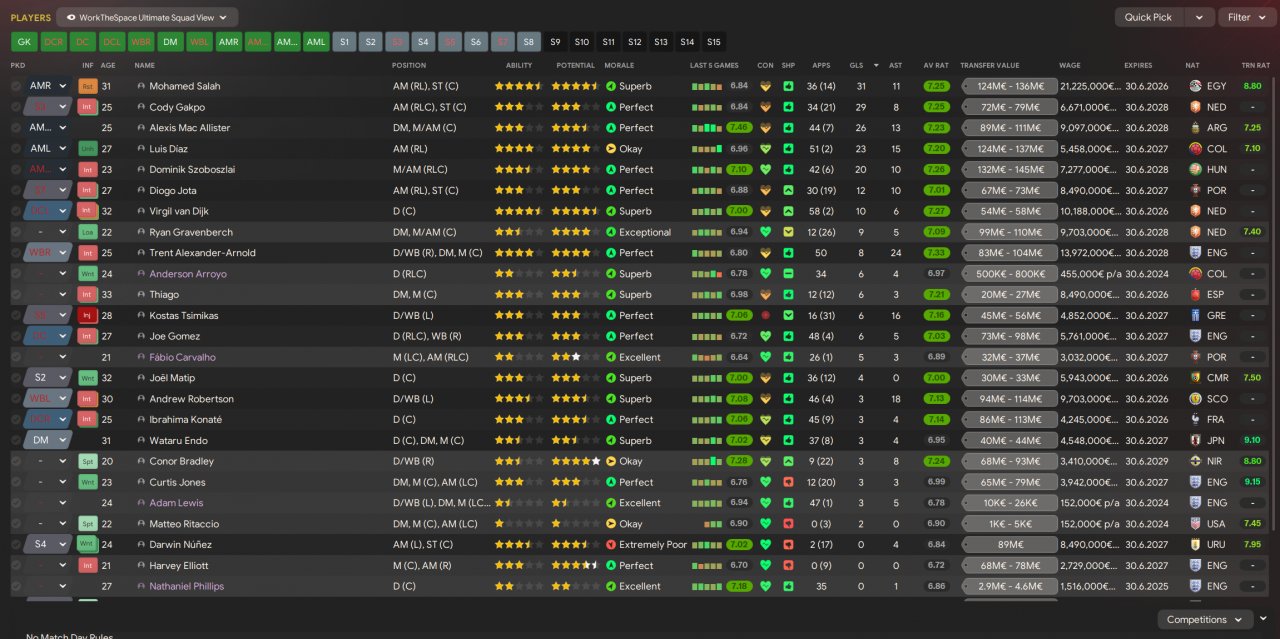
Task: Click Luis Díaz's Unh status badge
Action: (88, 149)
